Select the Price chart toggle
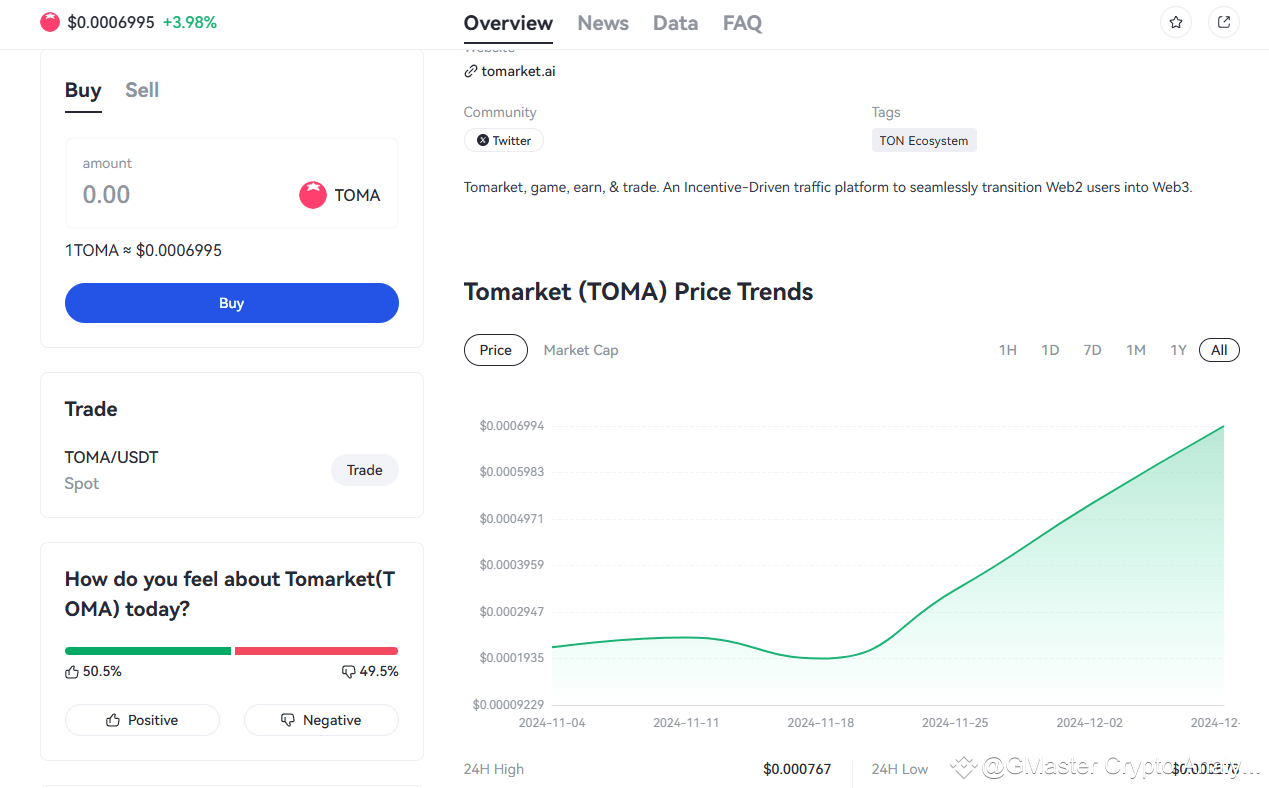 [x=496, y=350]
